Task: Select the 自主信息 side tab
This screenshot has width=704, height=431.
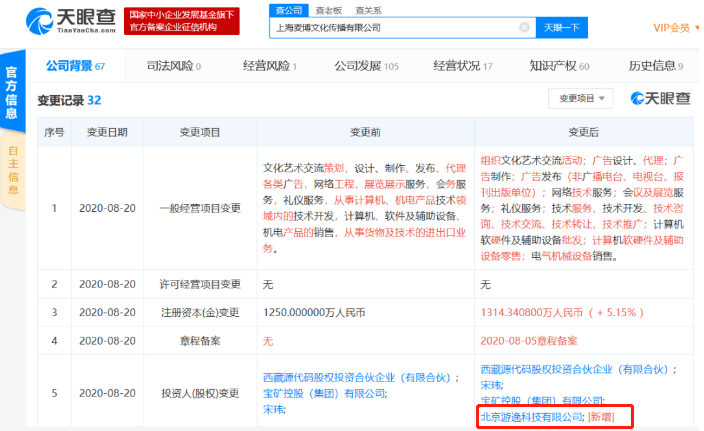Action: [x=13, y=170]
